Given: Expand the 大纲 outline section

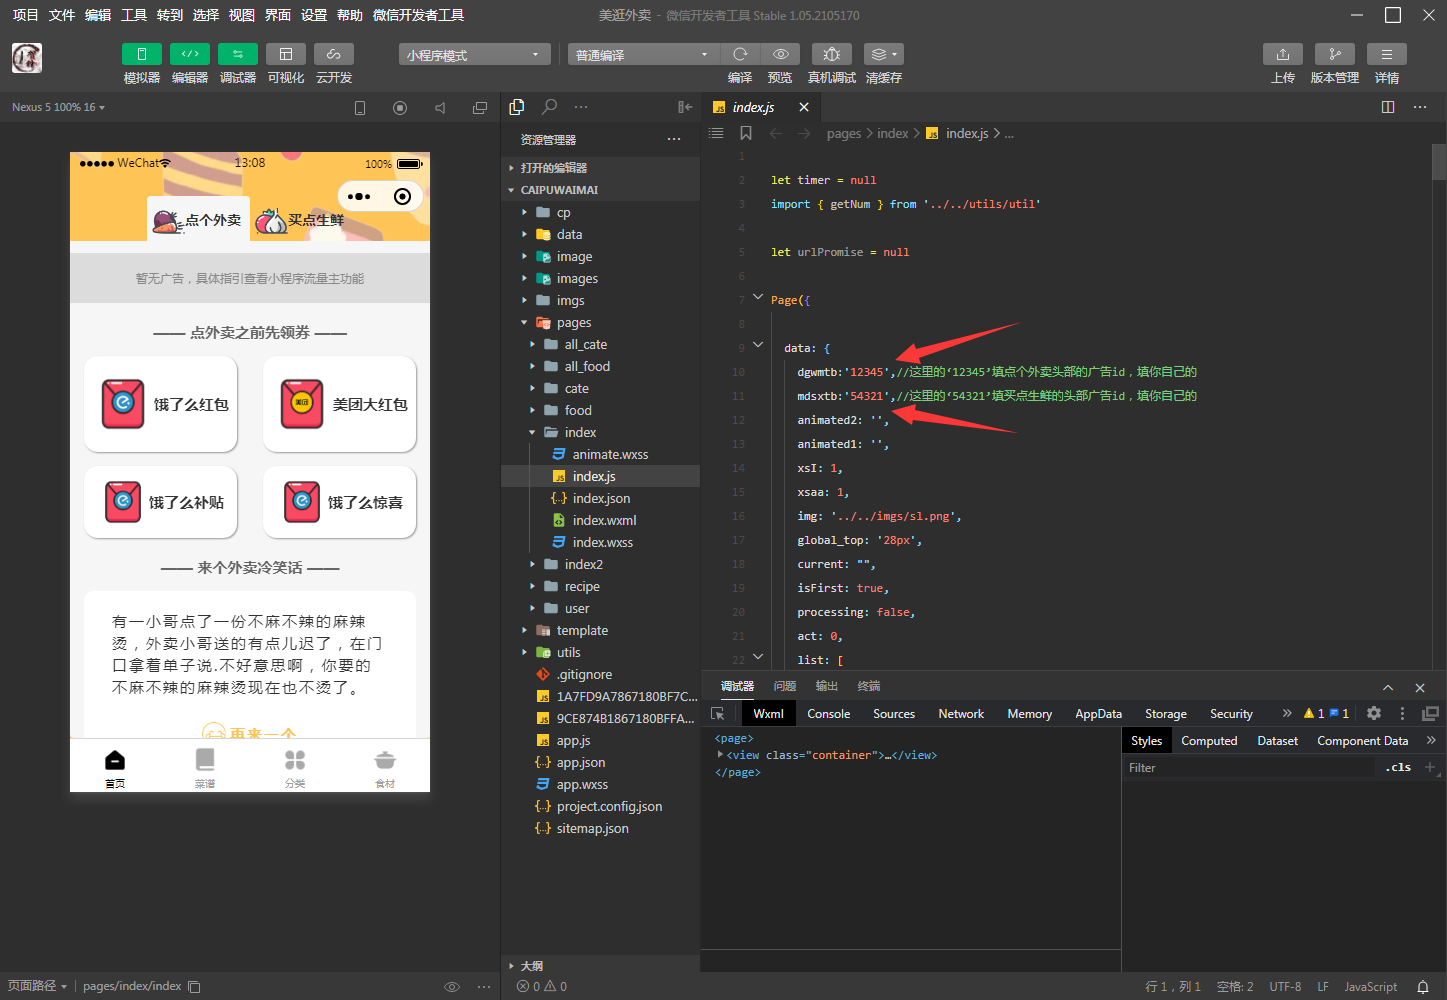Looking at the screenshot, I should pyautogui.click(x=600, y=966).
